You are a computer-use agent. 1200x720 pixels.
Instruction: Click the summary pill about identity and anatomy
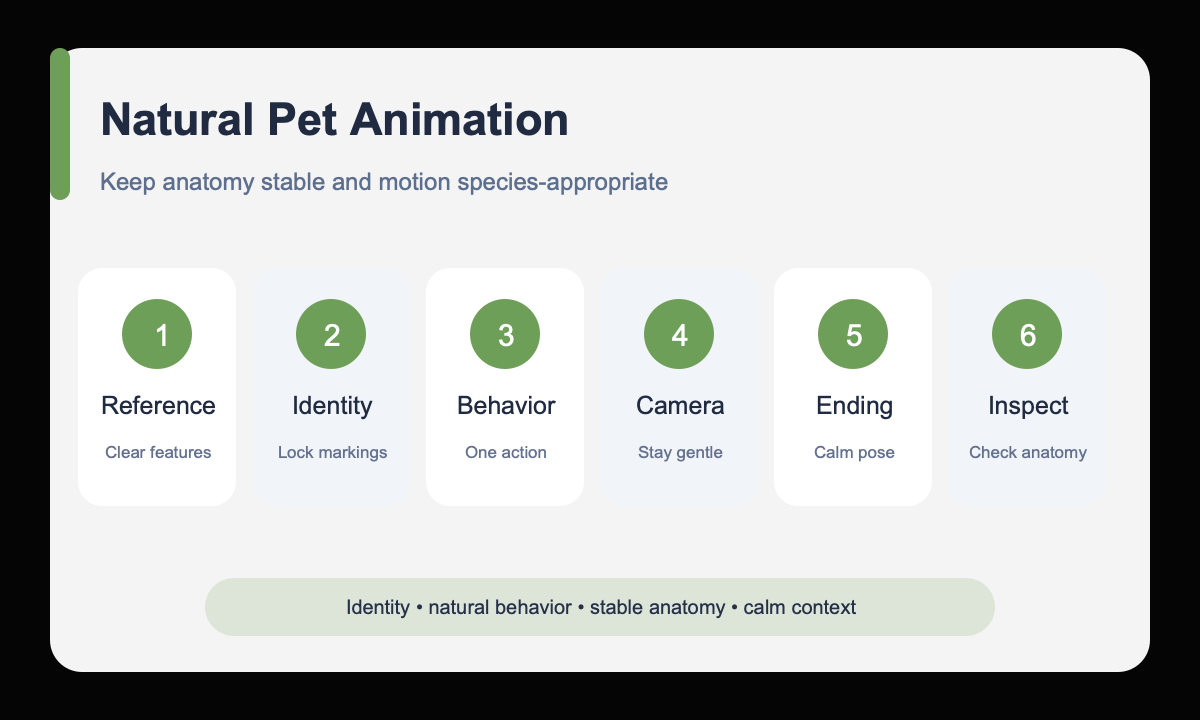pyautogui.click(x=600, y=607)
